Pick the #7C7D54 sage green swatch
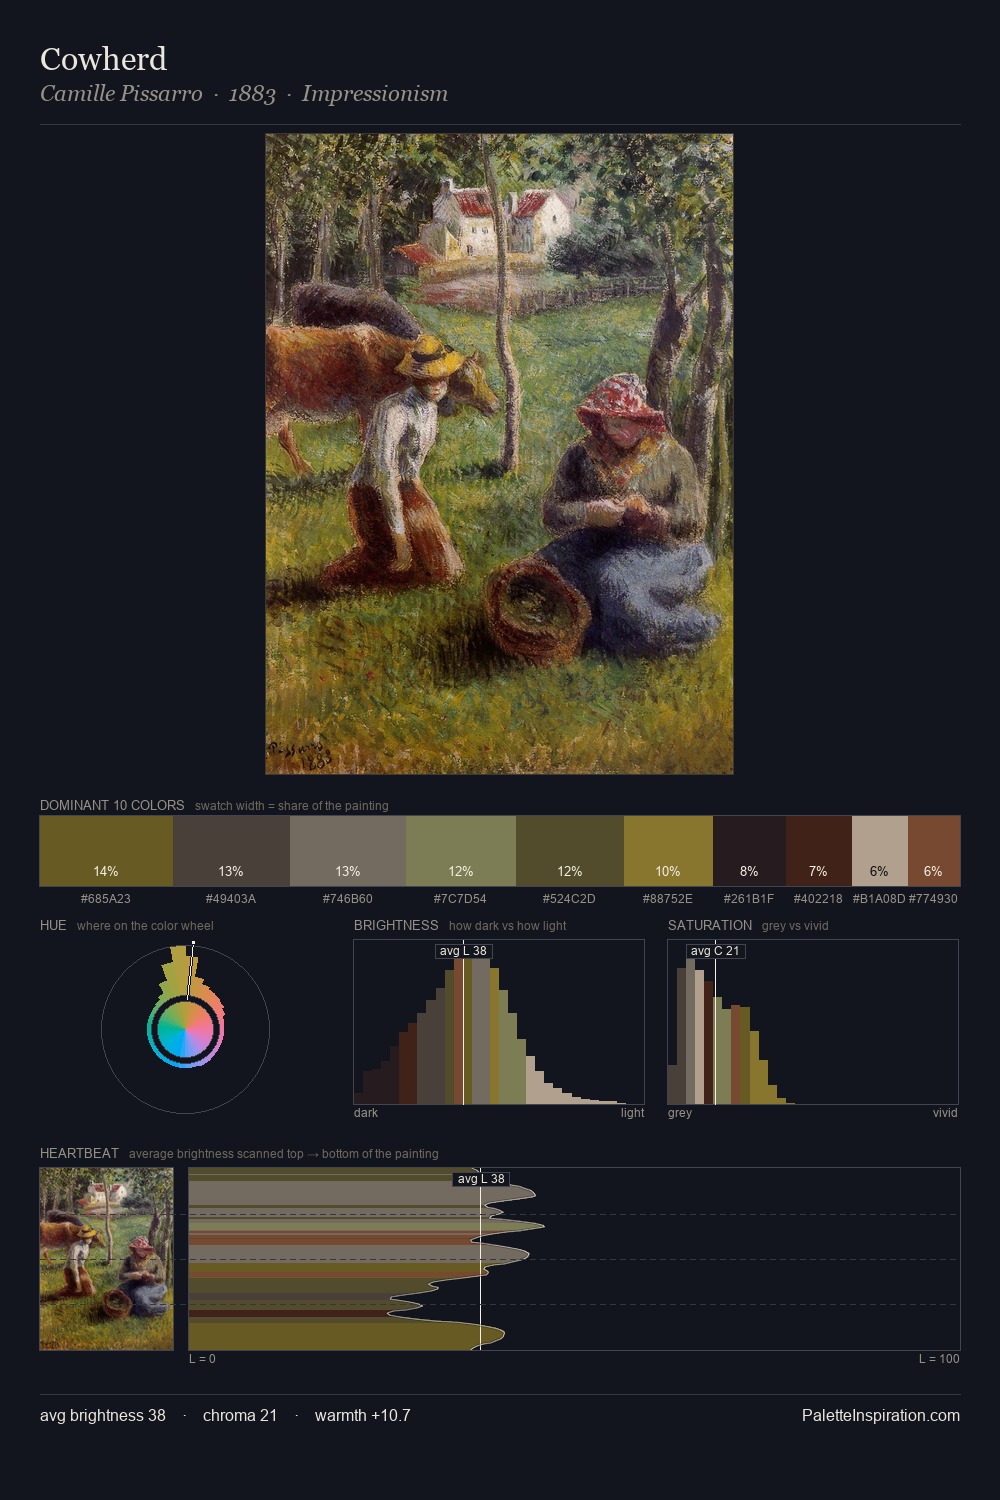1000x1500 pixels. pos(461,851)
